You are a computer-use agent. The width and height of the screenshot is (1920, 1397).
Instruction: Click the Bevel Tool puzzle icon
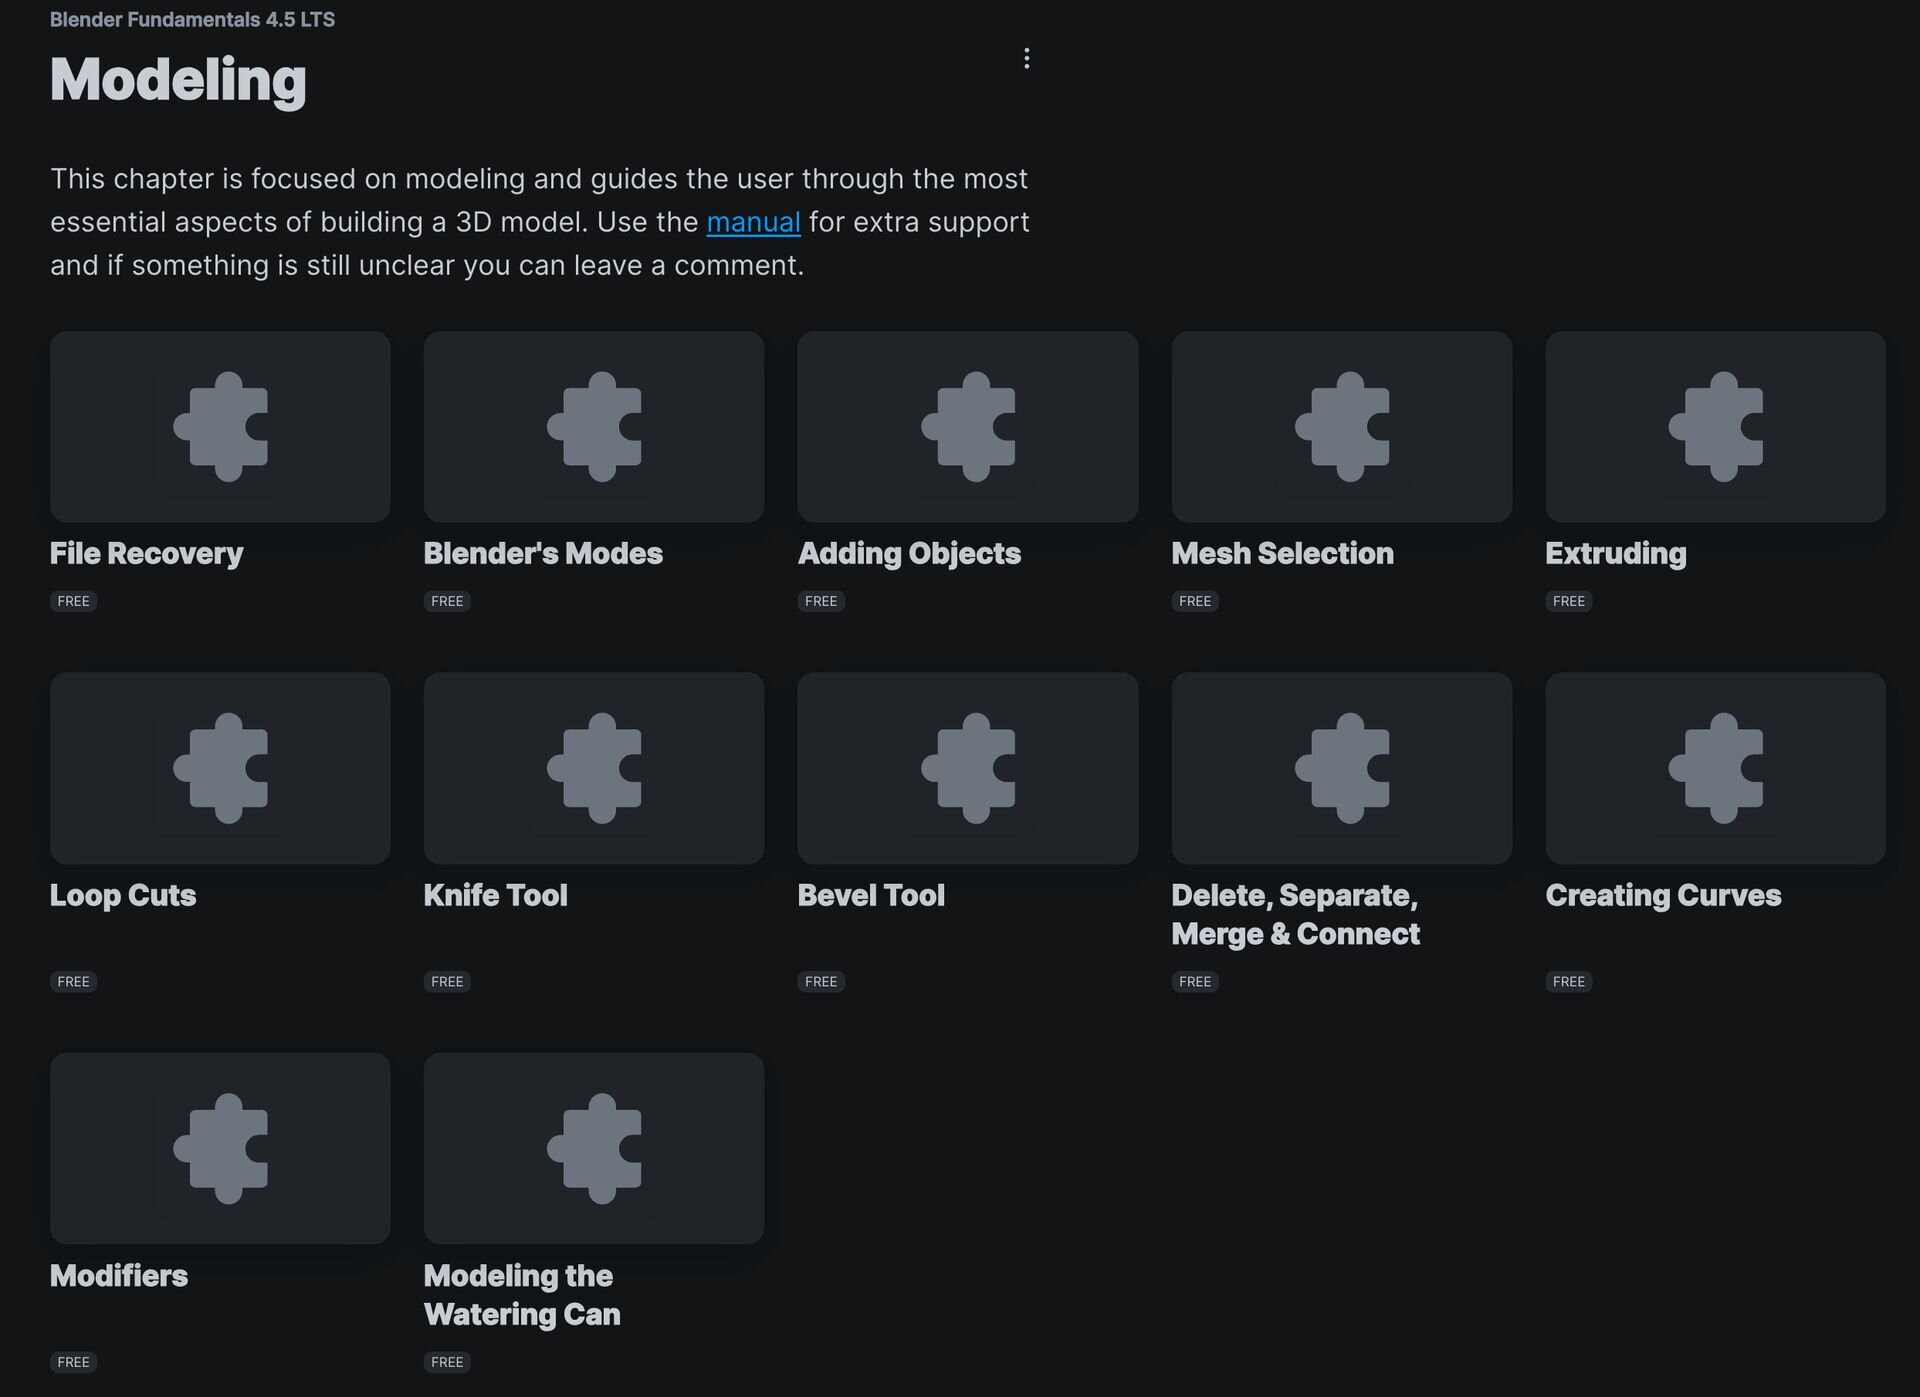pos(968,768)
